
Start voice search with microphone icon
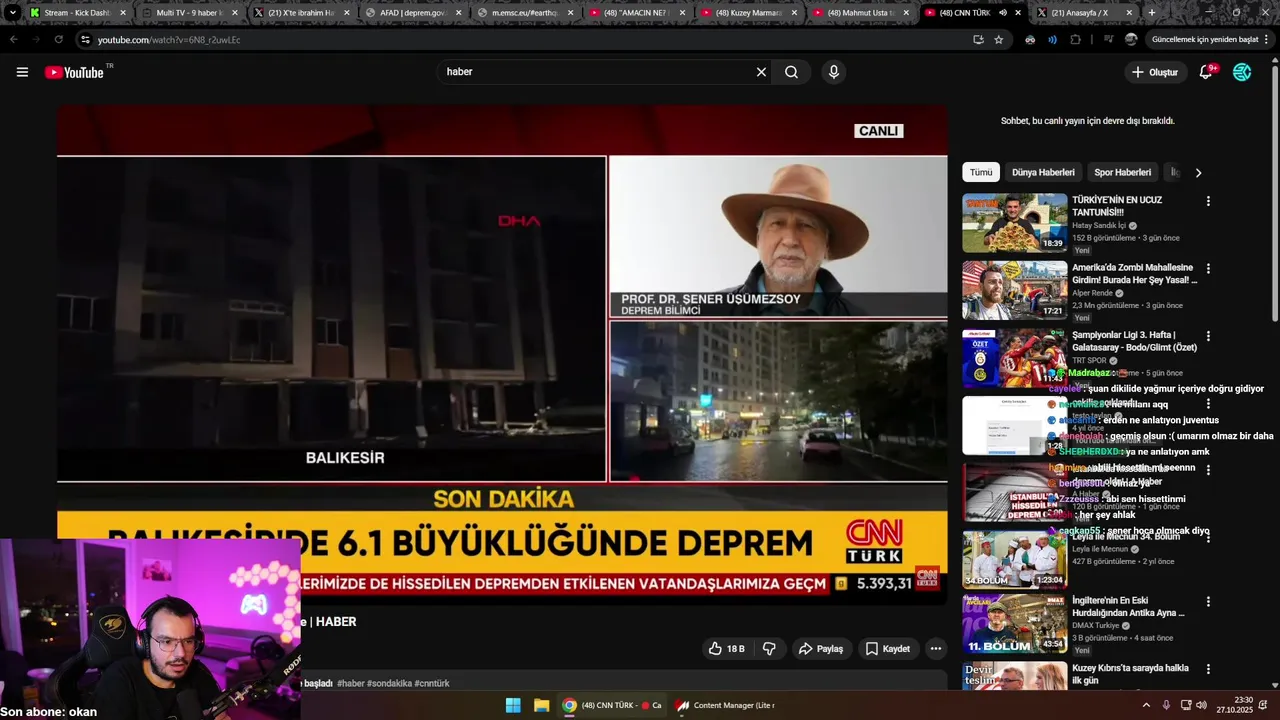(x=833, y=72)
